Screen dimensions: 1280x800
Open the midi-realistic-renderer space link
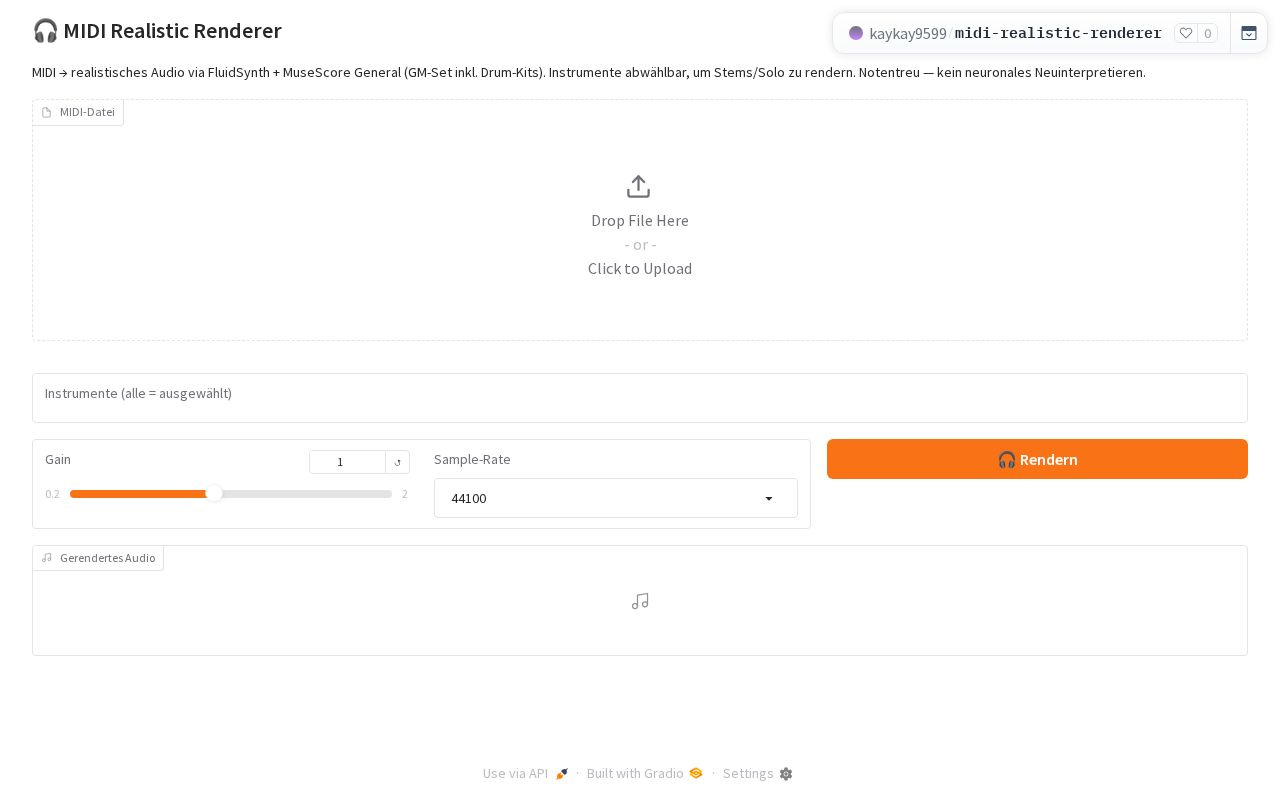pyautogui.click(x=1058, y=33)
